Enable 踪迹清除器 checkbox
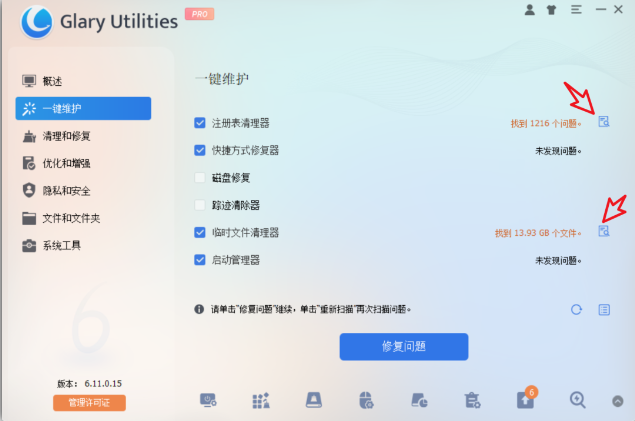 (x=200, y=205)
